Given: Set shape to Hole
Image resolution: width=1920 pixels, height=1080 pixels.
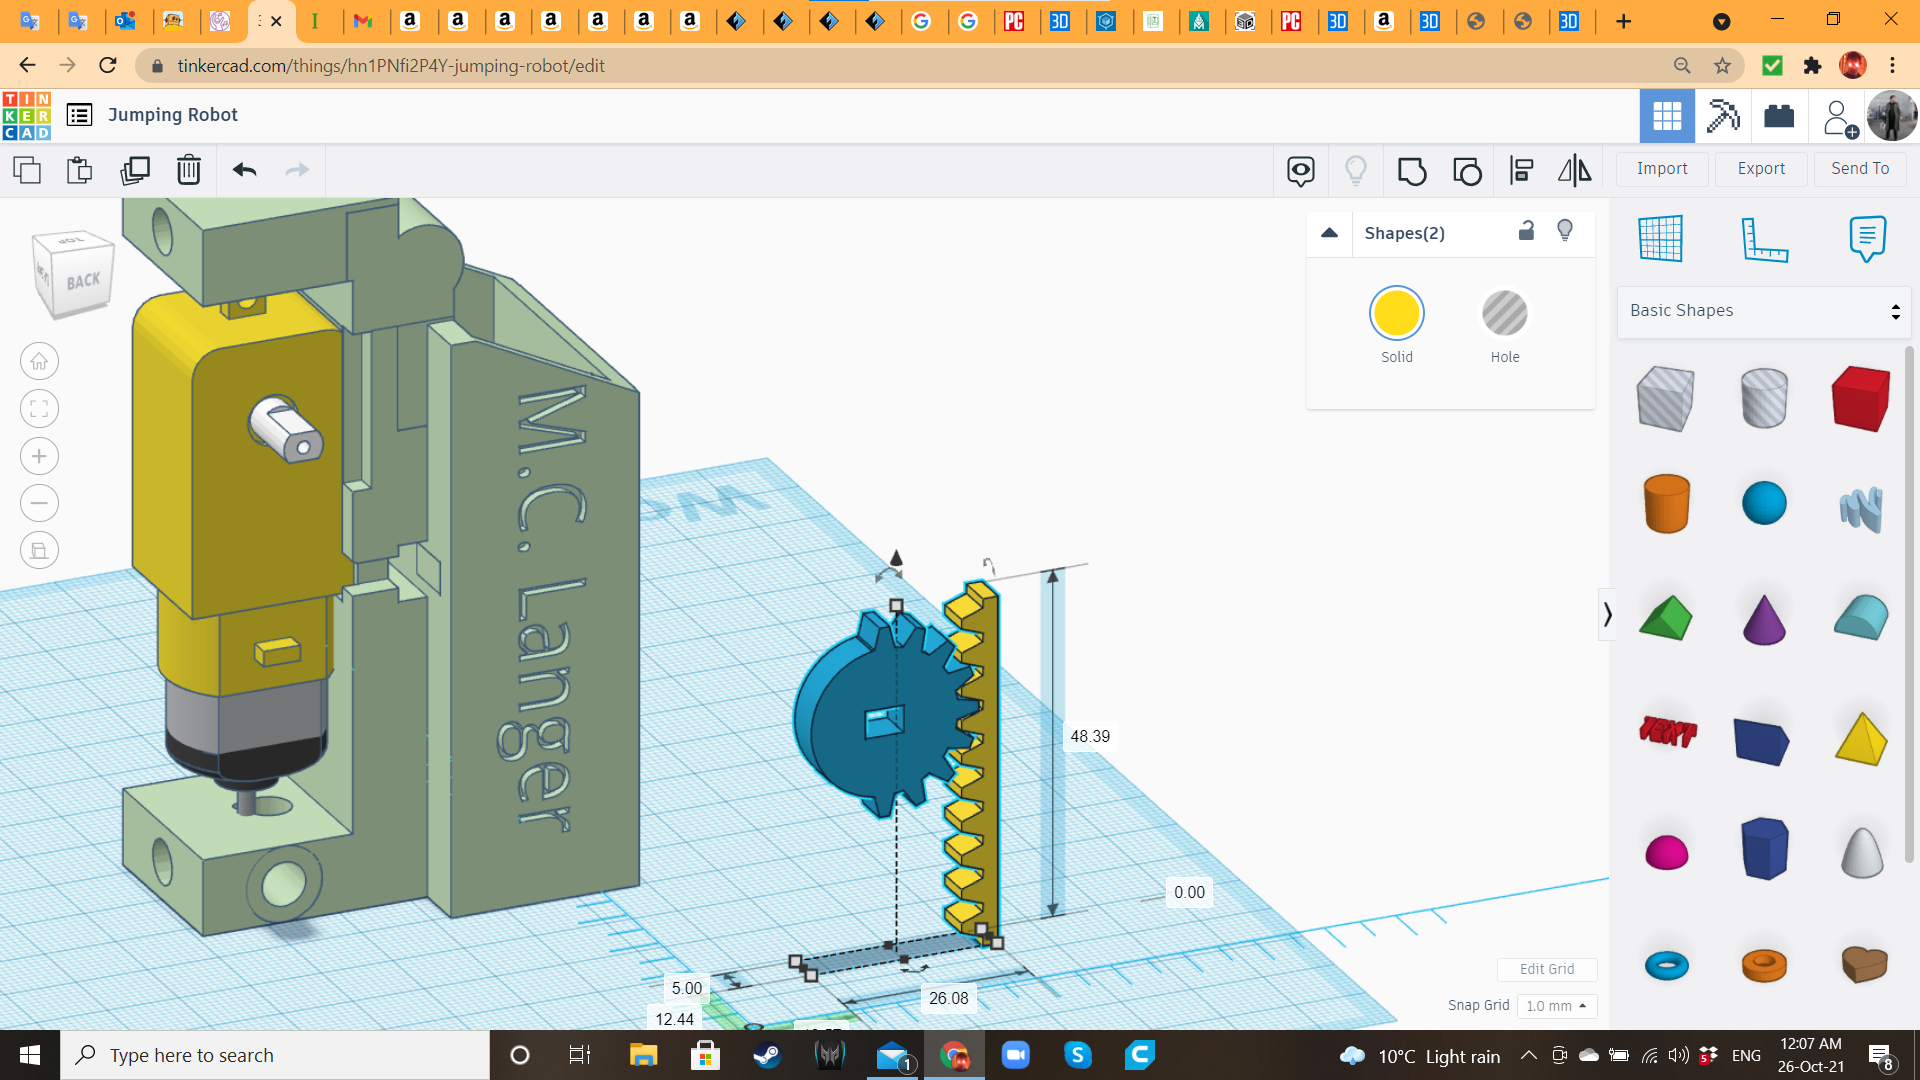Looking at the screenshot, I should pos(1504,314).
